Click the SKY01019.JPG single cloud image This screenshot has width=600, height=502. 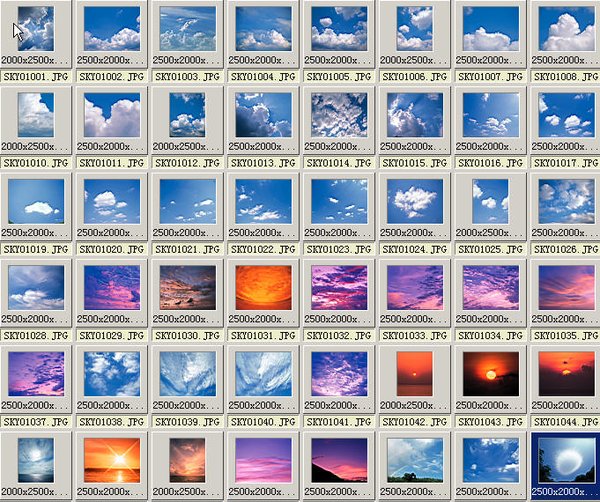coord(36,201)
